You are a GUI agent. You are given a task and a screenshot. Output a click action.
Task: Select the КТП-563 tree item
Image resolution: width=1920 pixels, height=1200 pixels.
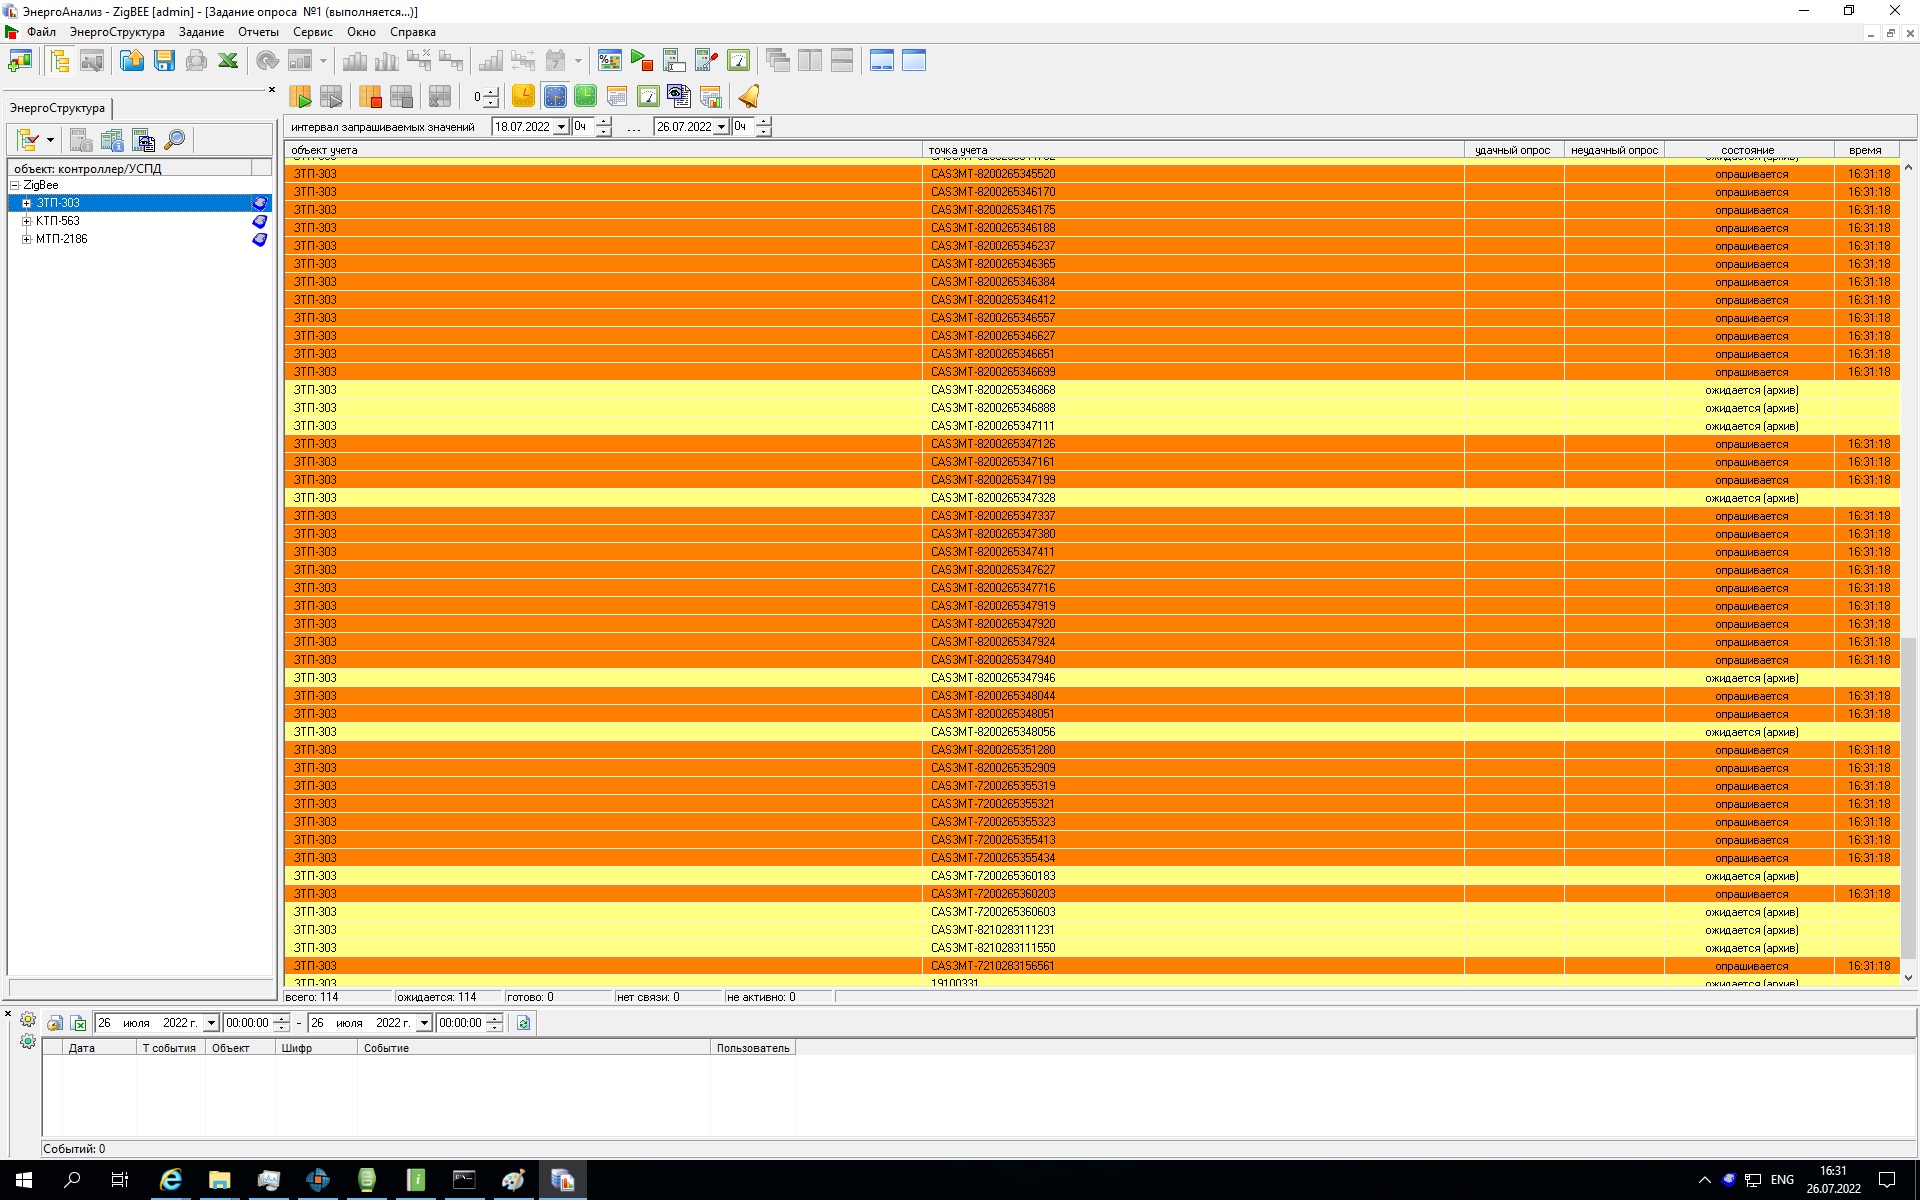(58, 221)
